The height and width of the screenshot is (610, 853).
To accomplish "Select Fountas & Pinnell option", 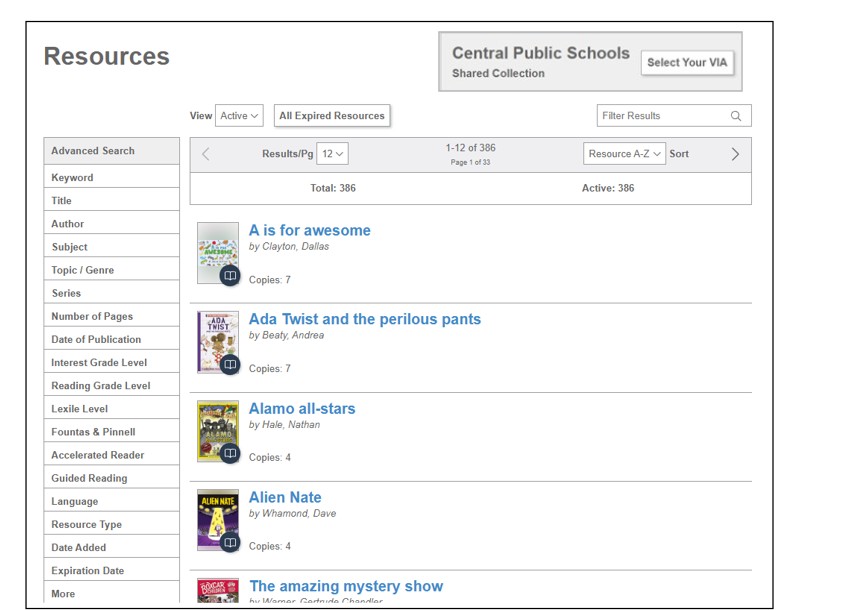I will coord(112,432).
